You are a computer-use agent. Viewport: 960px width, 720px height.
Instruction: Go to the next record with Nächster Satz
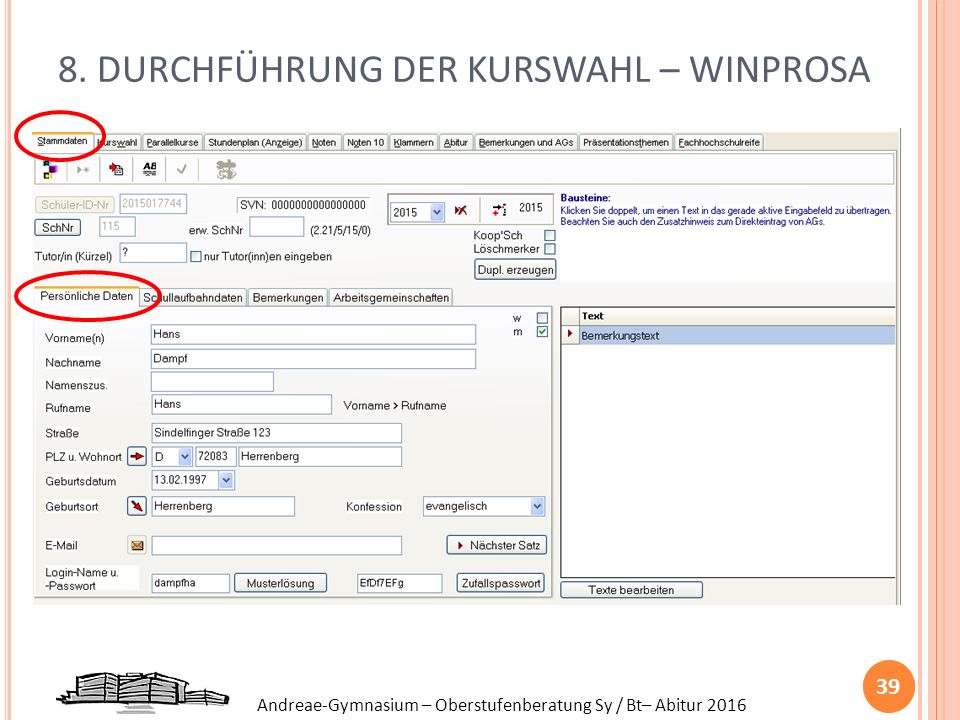pyautogui.click(x=497, y=545)
